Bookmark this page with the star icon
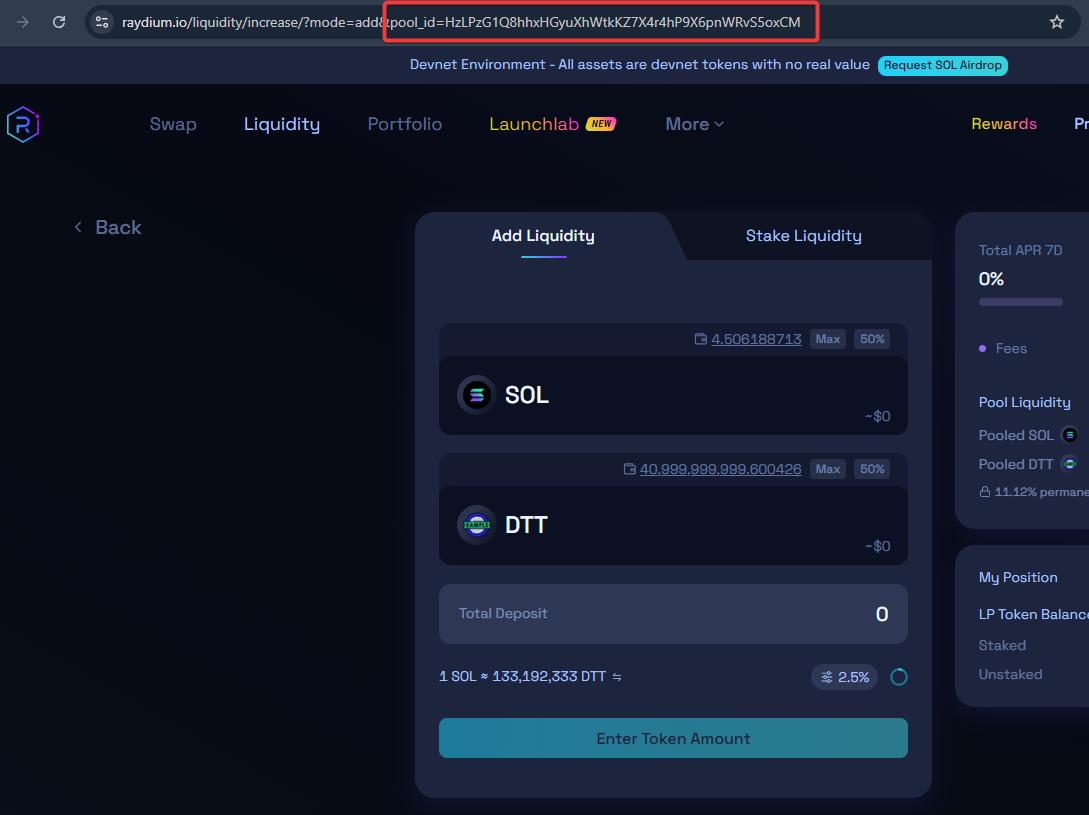This screenshot has width=1089, height=815. pyautogui.click(x=1057, y=22)
